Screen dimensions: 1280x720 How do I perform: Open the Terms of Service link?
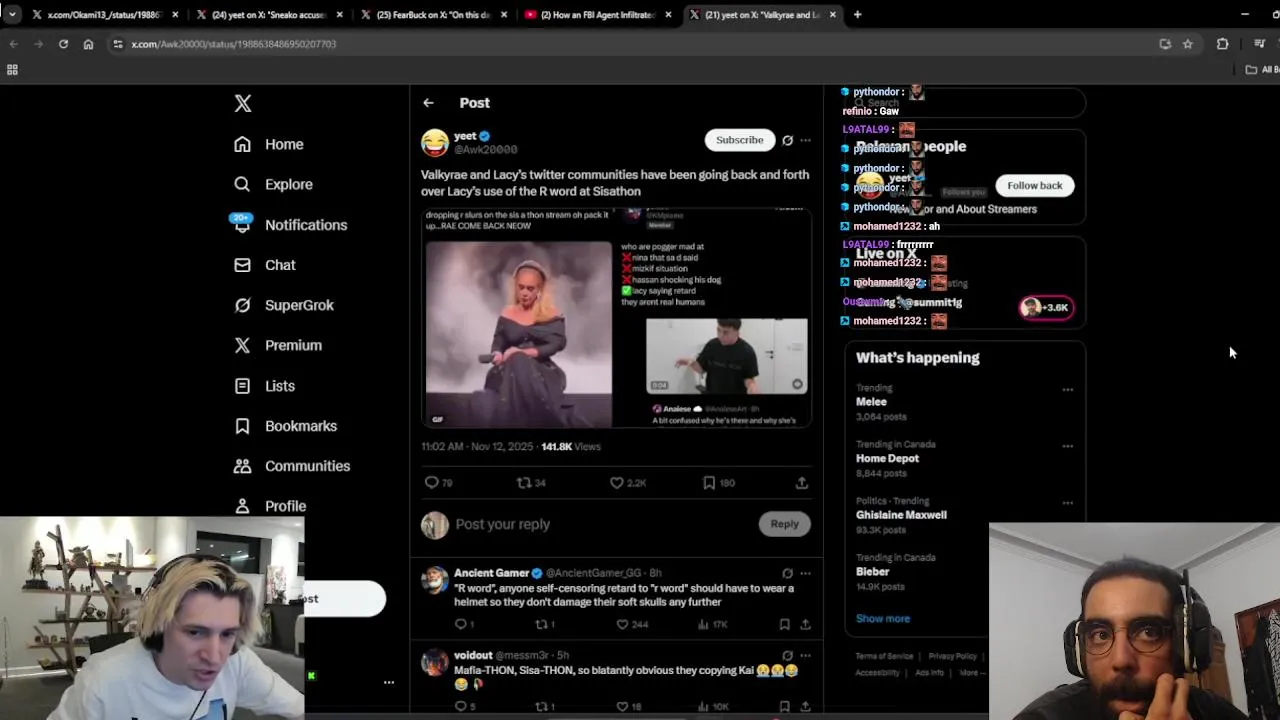(x=884, y=656)
